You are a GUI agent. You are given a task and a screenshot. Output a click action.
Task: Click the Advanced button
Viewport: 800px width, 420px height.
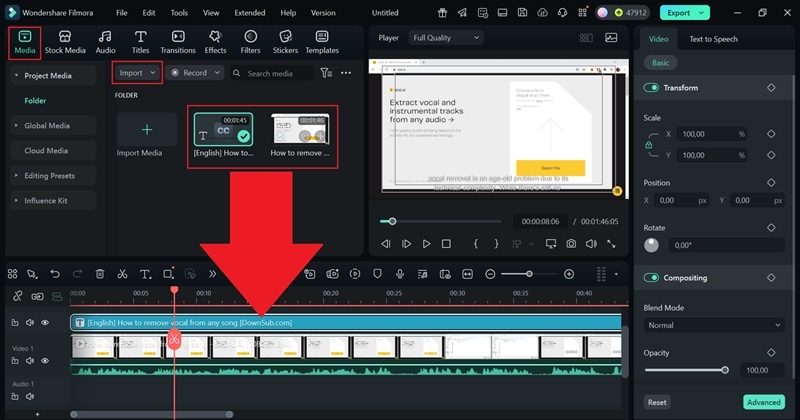(x=764, y=402)
